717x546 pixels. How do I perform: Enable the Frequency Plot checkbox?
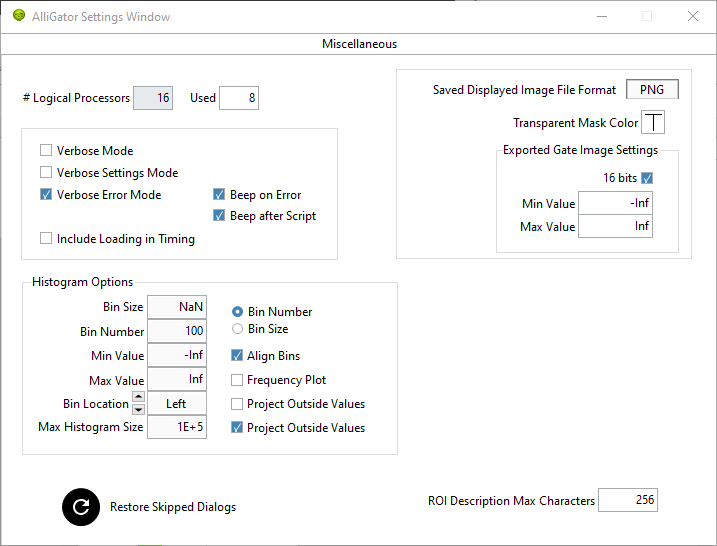pos(237,380)
